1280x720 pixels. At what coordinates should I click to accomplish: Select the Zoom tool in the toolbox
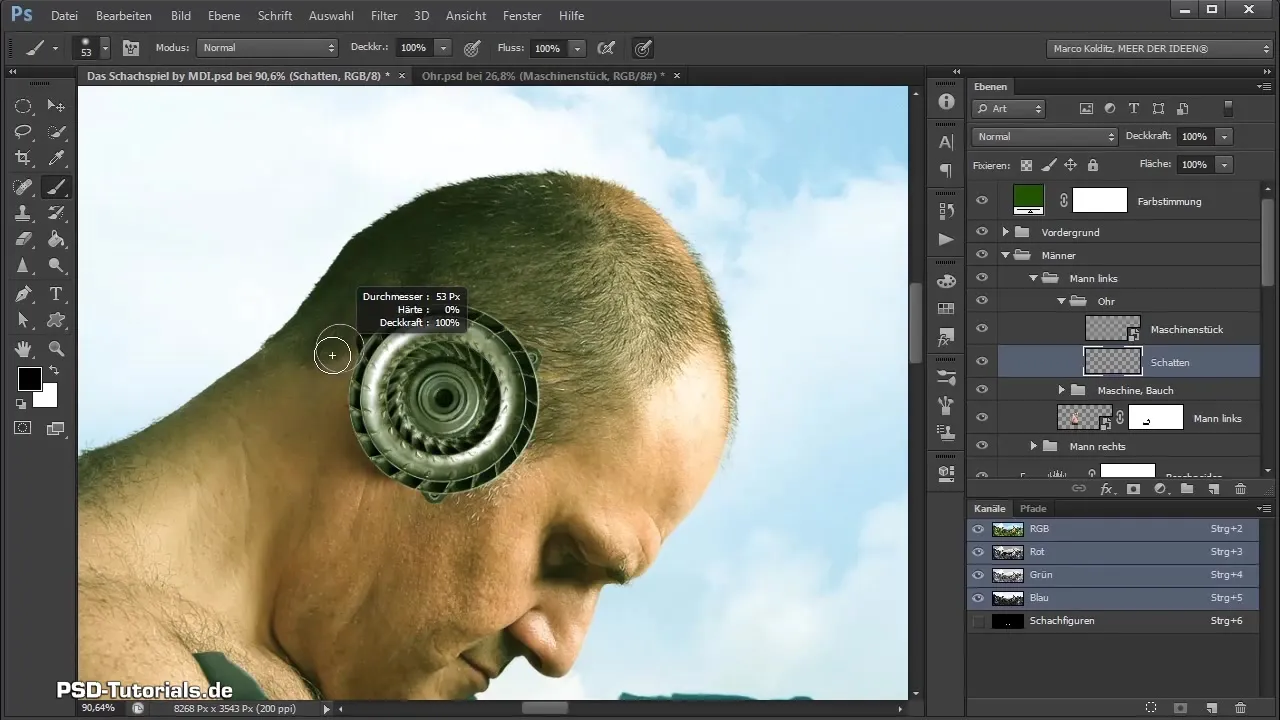(57, 349)
